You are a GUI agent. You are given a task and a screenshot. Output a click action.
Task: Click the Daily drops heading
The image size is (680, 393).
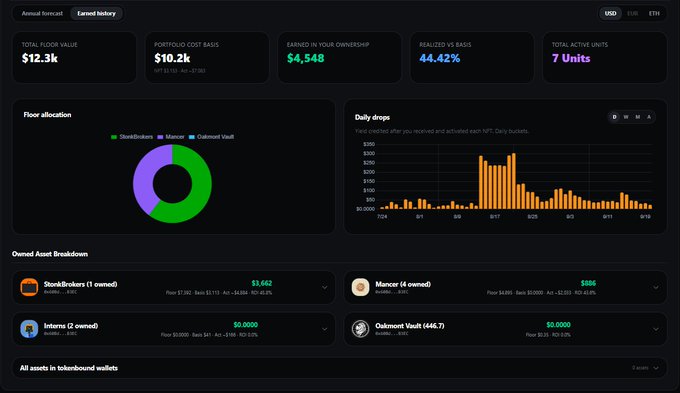372,117
